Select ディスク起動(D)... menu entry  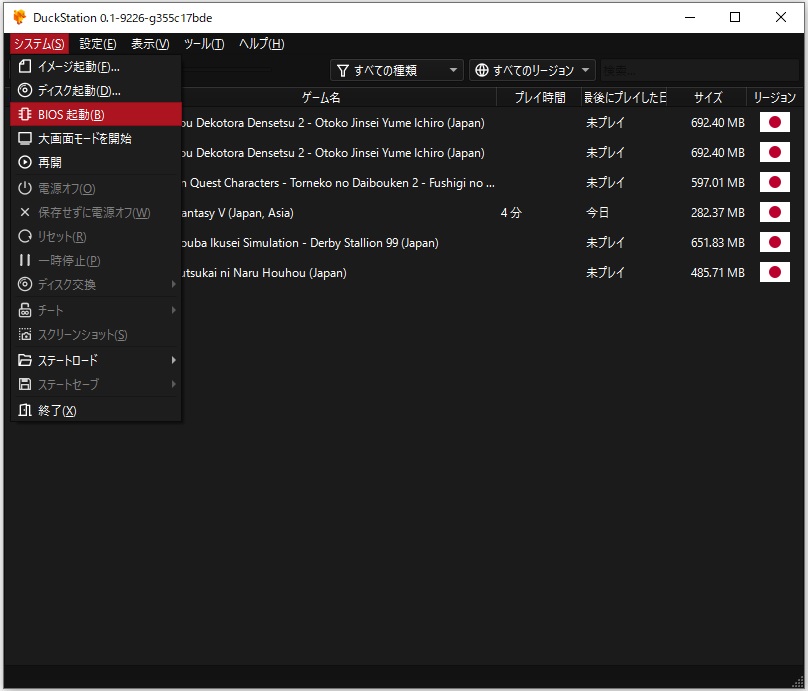point(96,90)
